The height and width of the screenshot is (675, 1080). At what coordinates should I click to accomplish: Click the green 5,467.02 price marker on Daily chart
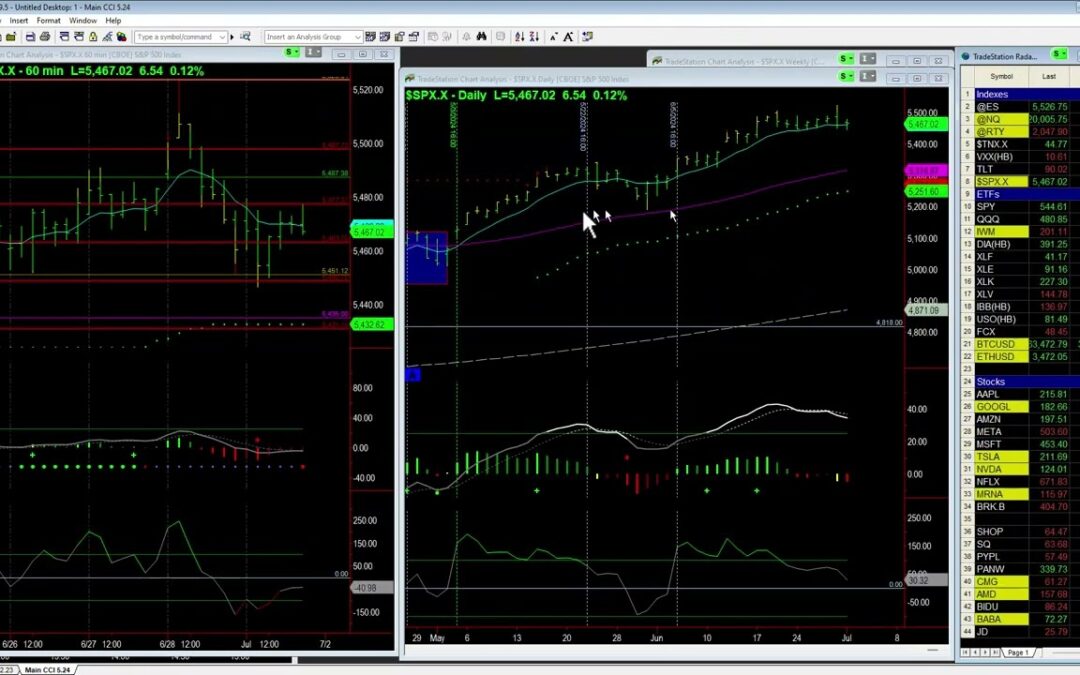[x=926, y=124]
